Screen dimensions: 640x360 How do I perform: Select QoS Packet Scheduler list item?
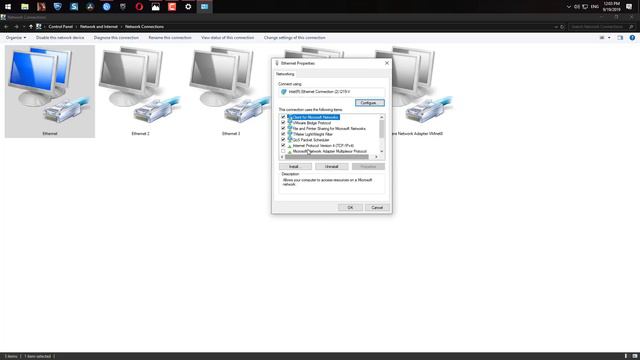point(311,140)
